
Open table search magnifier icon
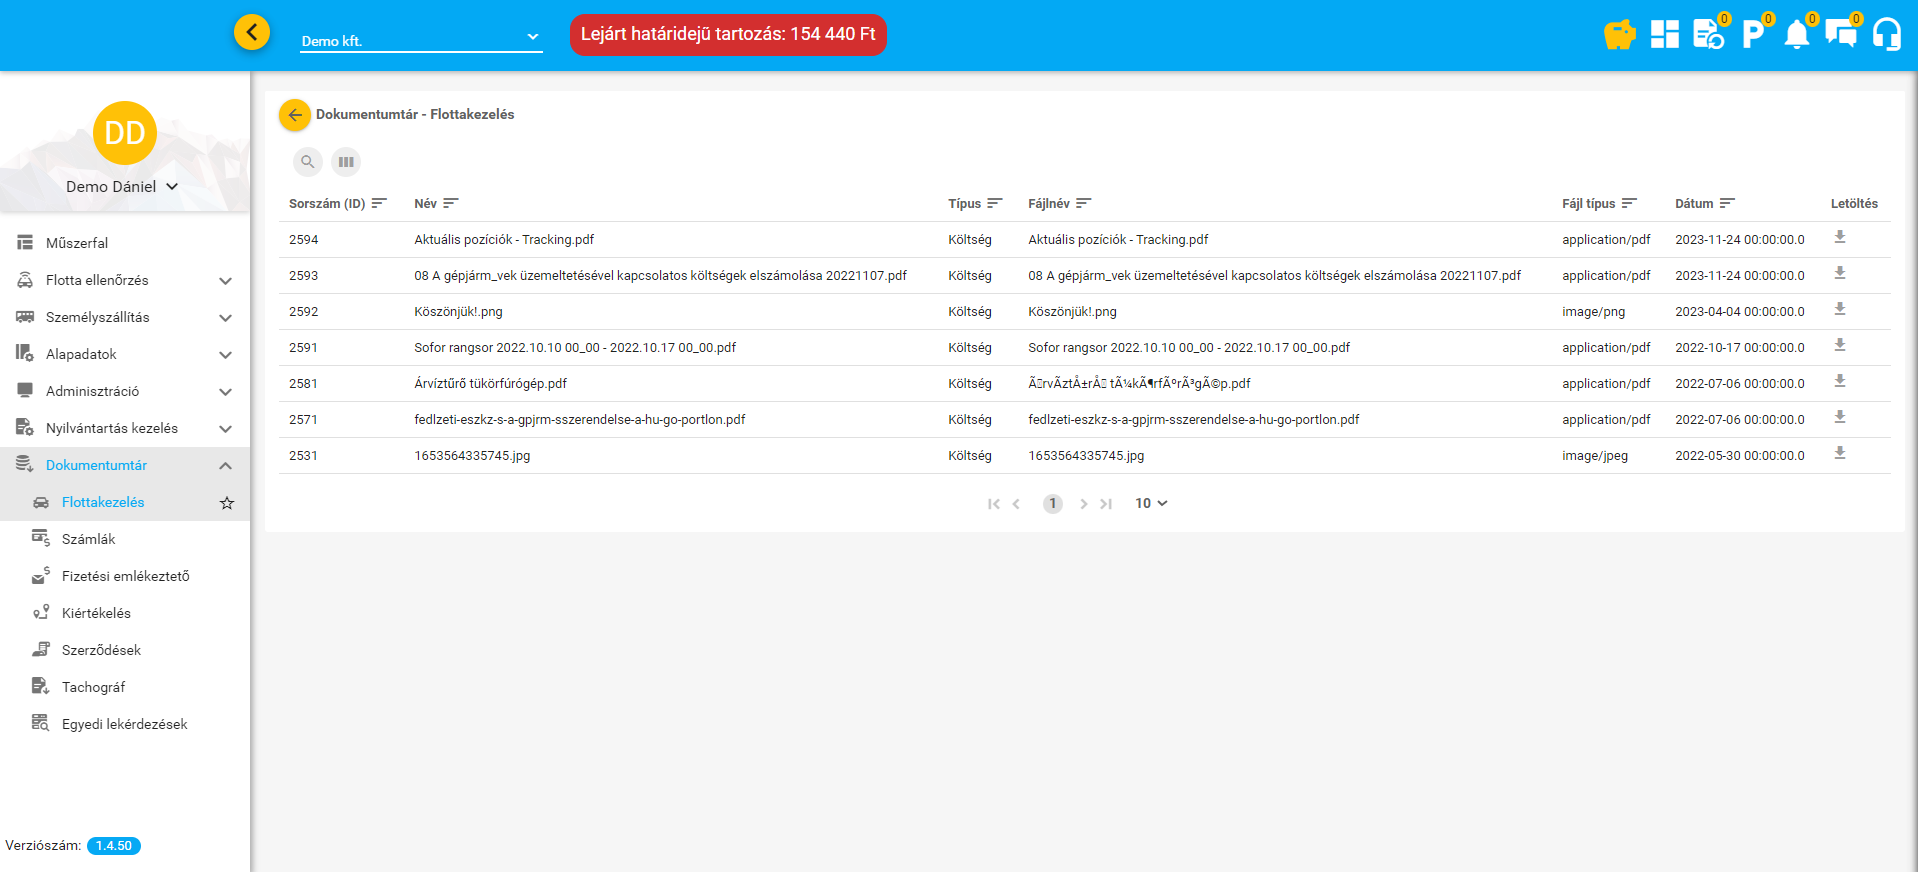click(x=308, y=162)
